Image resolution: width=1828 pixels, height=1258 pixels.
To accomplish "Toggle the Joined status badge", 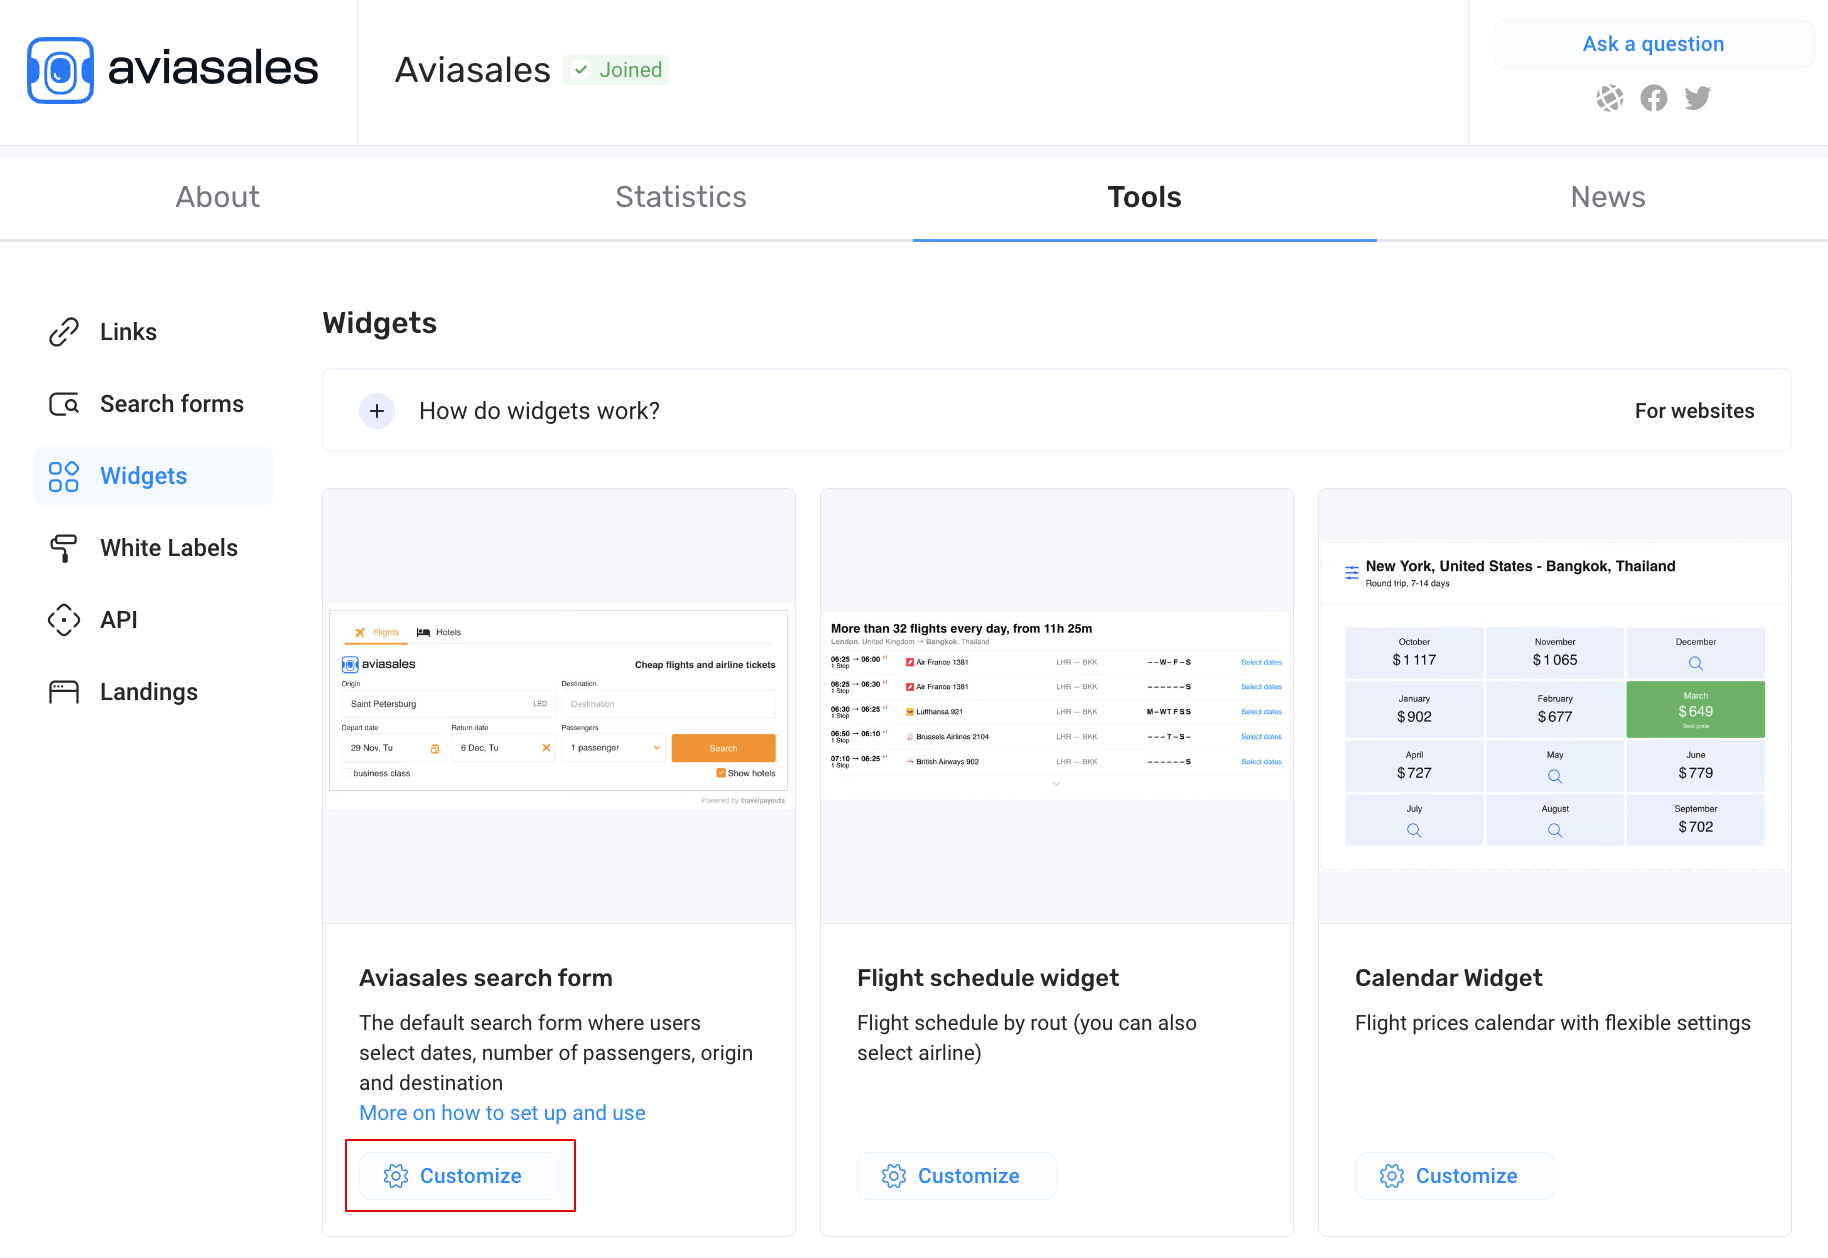I will pyautogui.click(x=616, y=69).
